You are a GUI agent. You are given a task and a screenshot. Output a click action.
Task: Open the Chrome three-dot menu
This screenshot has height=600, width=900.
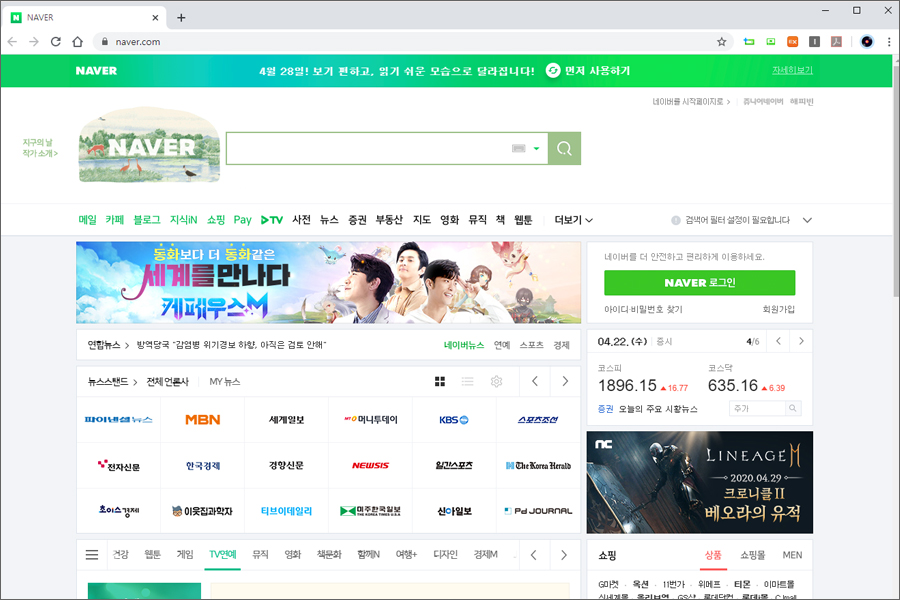(x=889, y=42)
